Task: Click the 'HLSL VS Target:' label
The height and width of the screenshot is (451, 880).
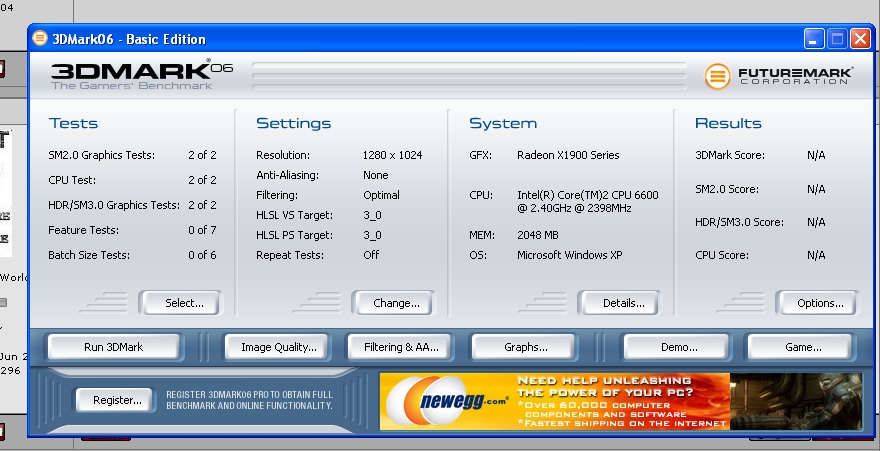Action: 294,215
